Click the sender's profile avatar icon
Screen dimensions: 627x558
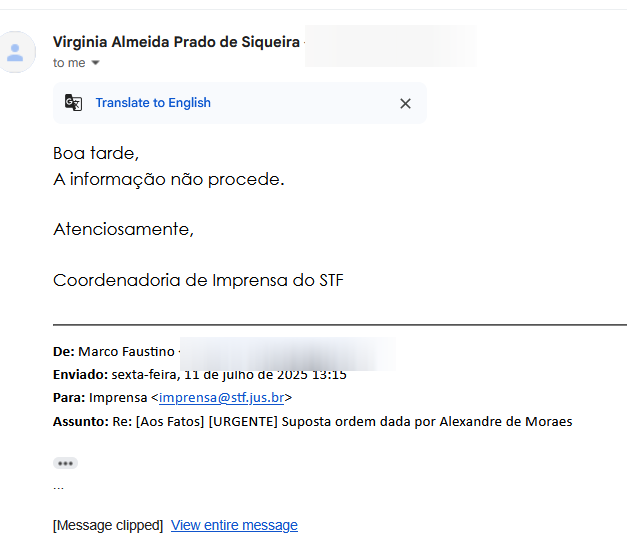click(x=16, y=52)
